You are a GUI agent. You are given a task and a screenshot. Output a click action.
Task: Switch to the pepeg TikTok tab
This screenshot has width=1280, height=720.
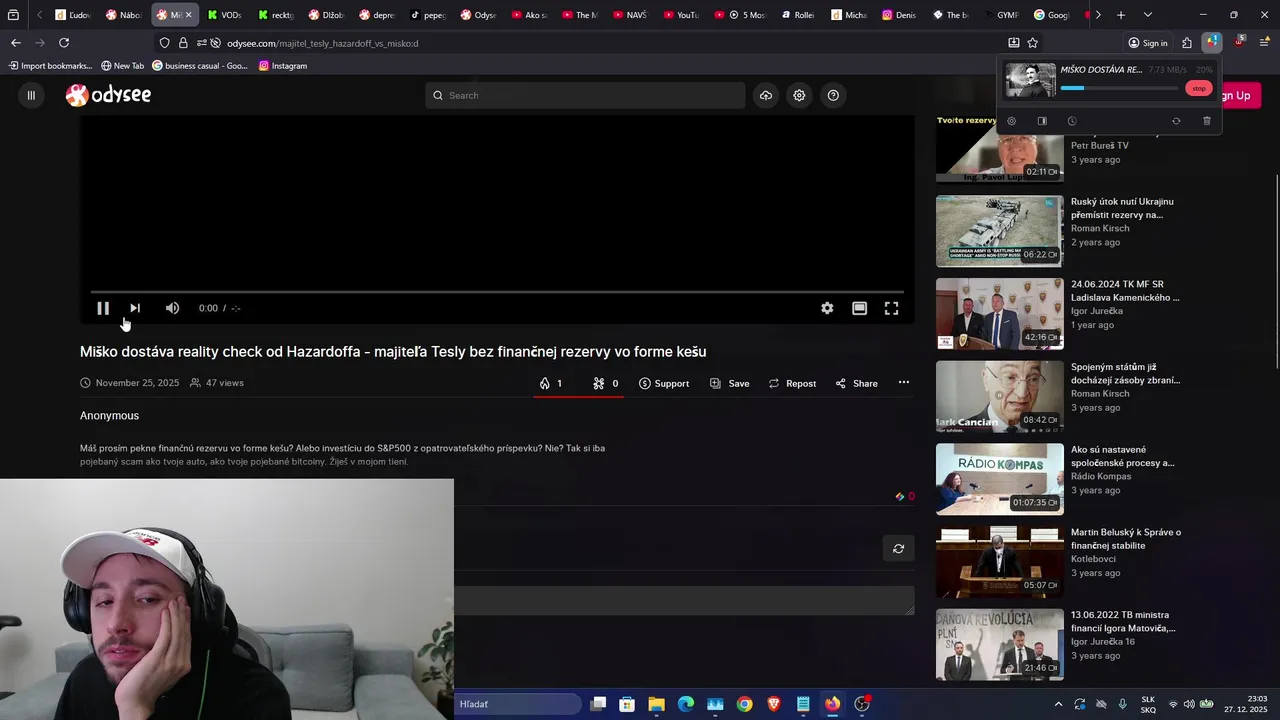pos(427,15)
